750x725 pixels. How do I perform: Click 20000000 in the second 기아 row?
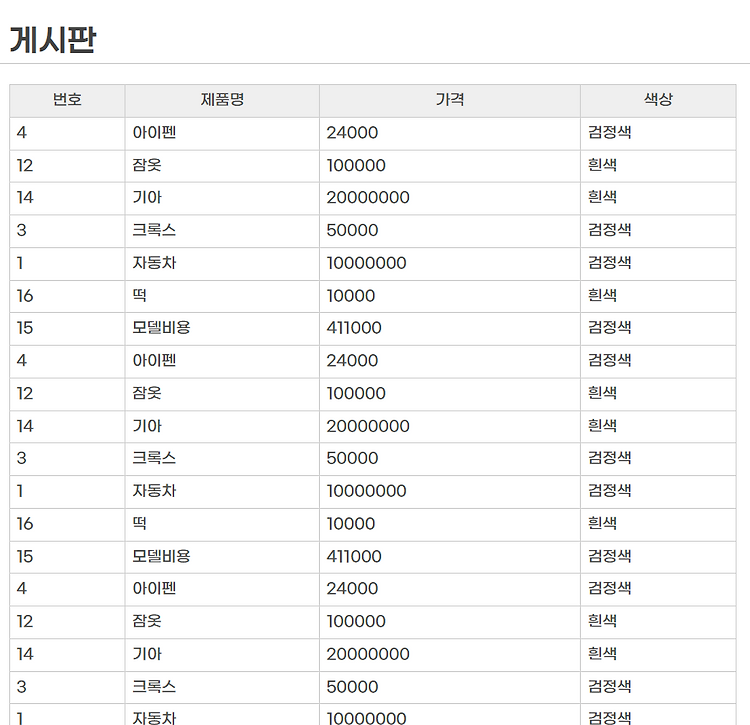click(368, 426)
